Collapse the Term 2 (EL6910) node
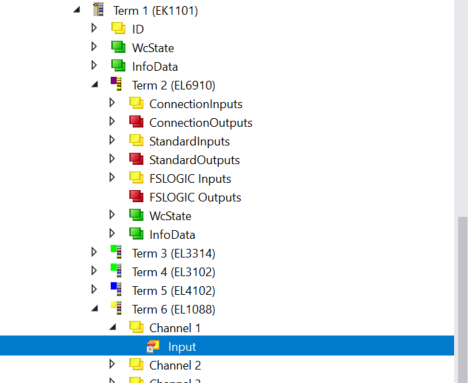Image resolution: width=468 pixels, height=383 pixels. pyautogui.click(x=95, y=85)
